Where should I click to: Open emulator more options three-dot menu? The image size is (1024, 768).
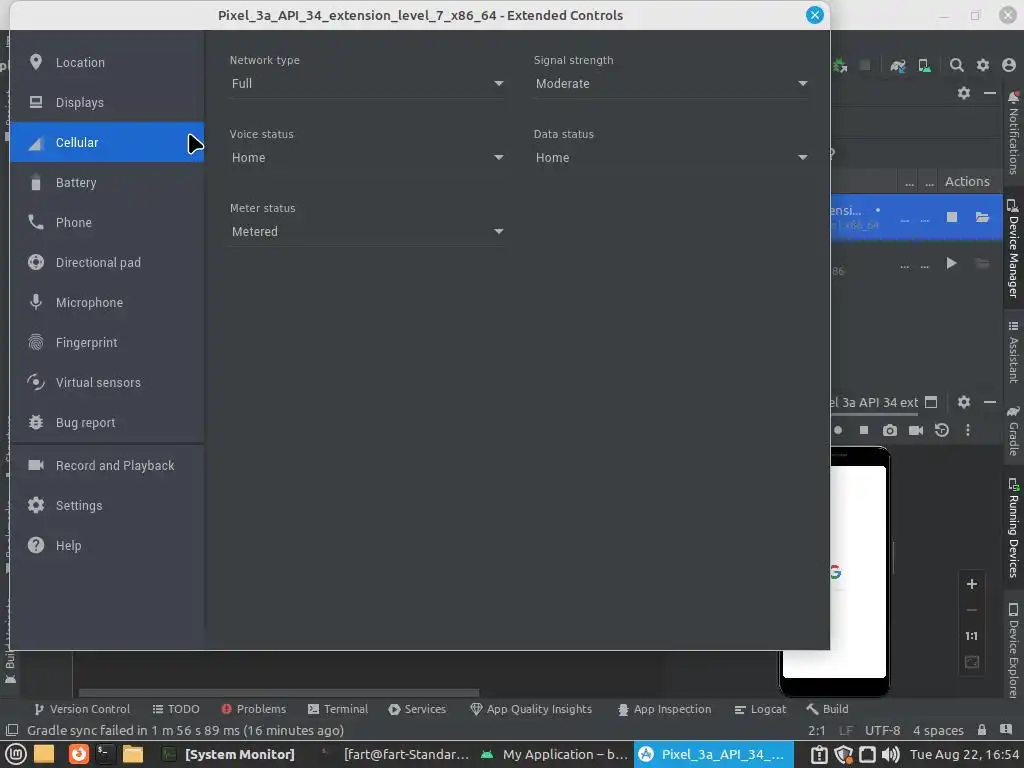coord(968,430)
